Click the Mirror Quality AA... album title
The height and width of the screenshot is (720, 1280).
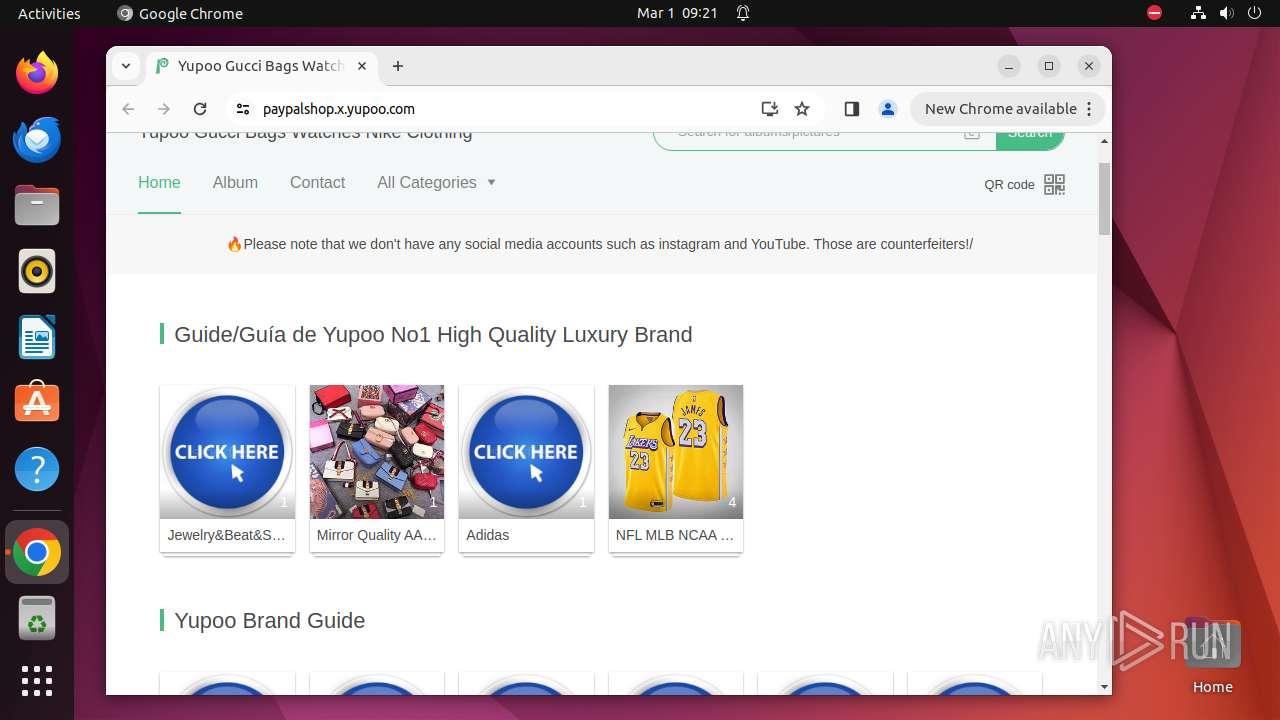point(377,535)
